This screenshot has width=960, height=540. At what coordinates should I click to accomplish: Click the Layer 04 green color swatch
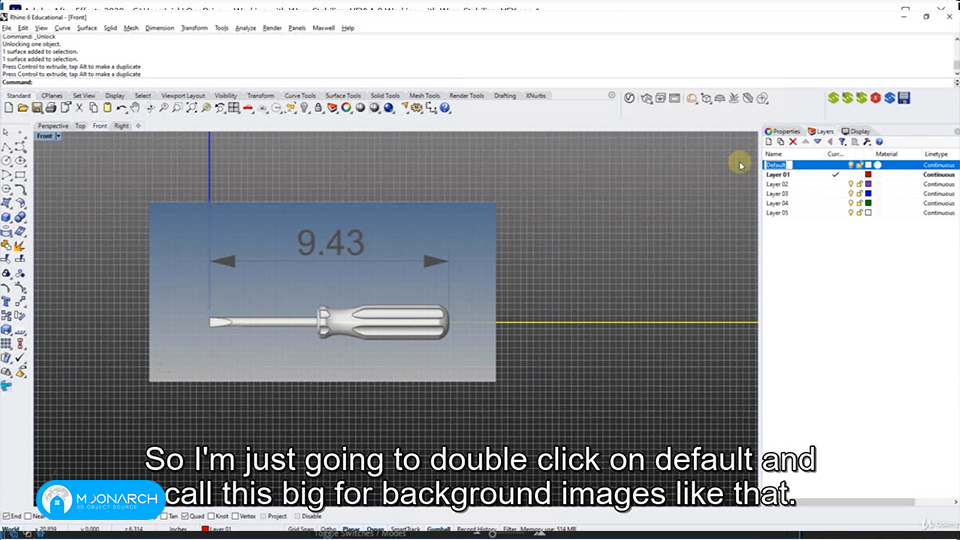click(x=868, y=203)
